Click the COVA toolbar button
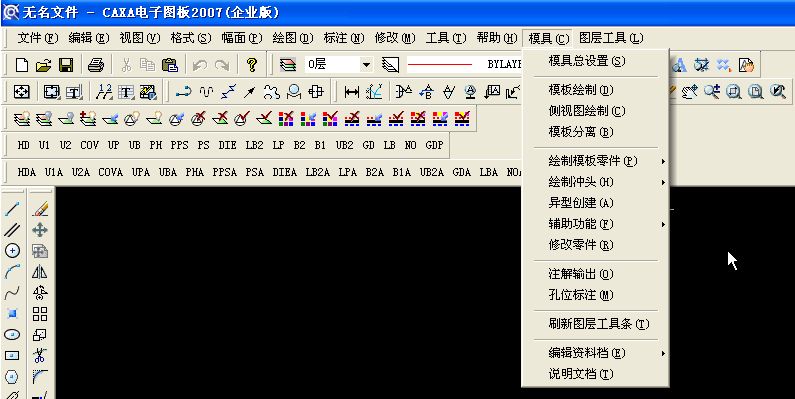795x399 pixels. pos(111,172)
